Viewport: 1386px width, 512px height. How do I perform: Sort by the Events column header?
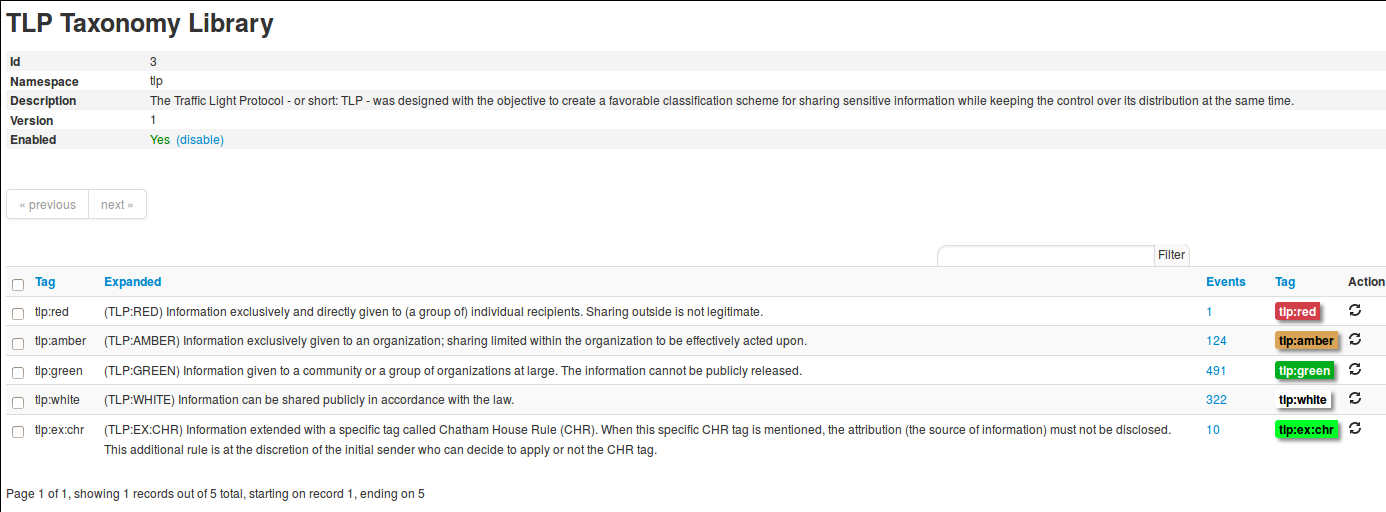(1225, 282)
